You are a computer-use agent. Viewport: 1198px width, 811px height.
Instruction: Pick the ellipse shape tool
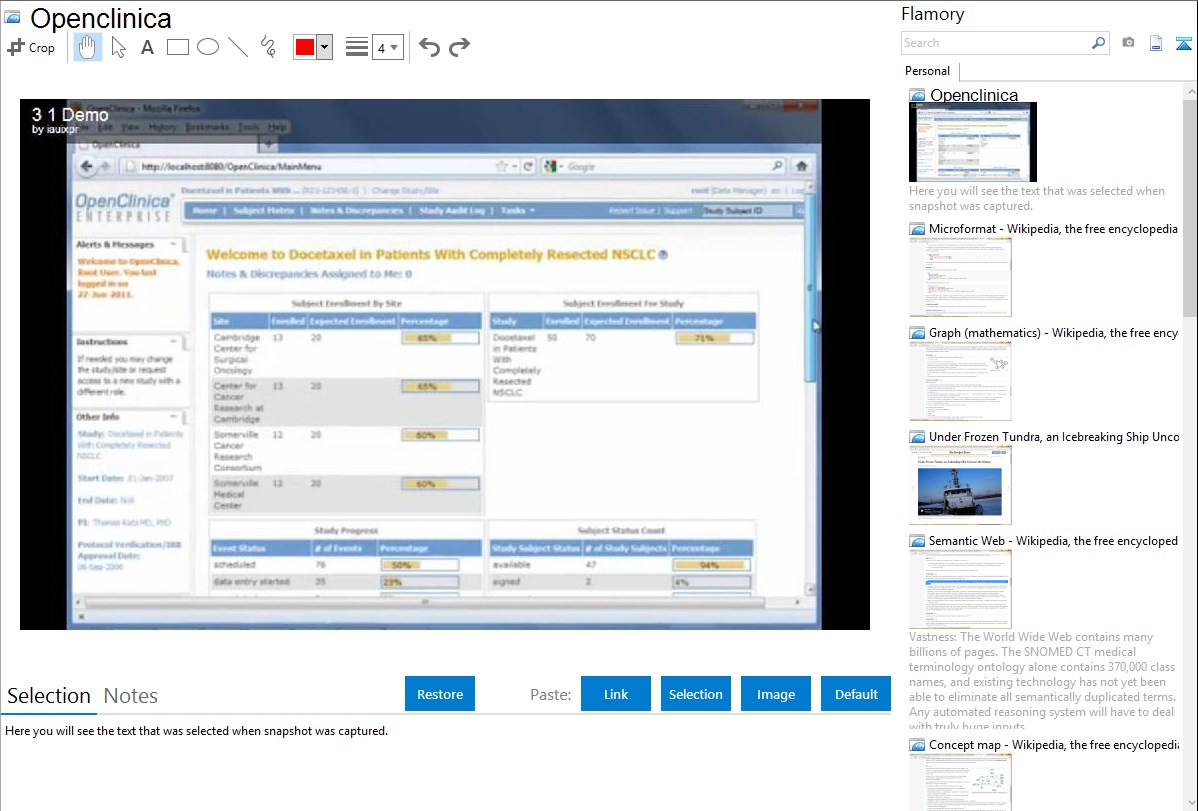tap(208, 47)
